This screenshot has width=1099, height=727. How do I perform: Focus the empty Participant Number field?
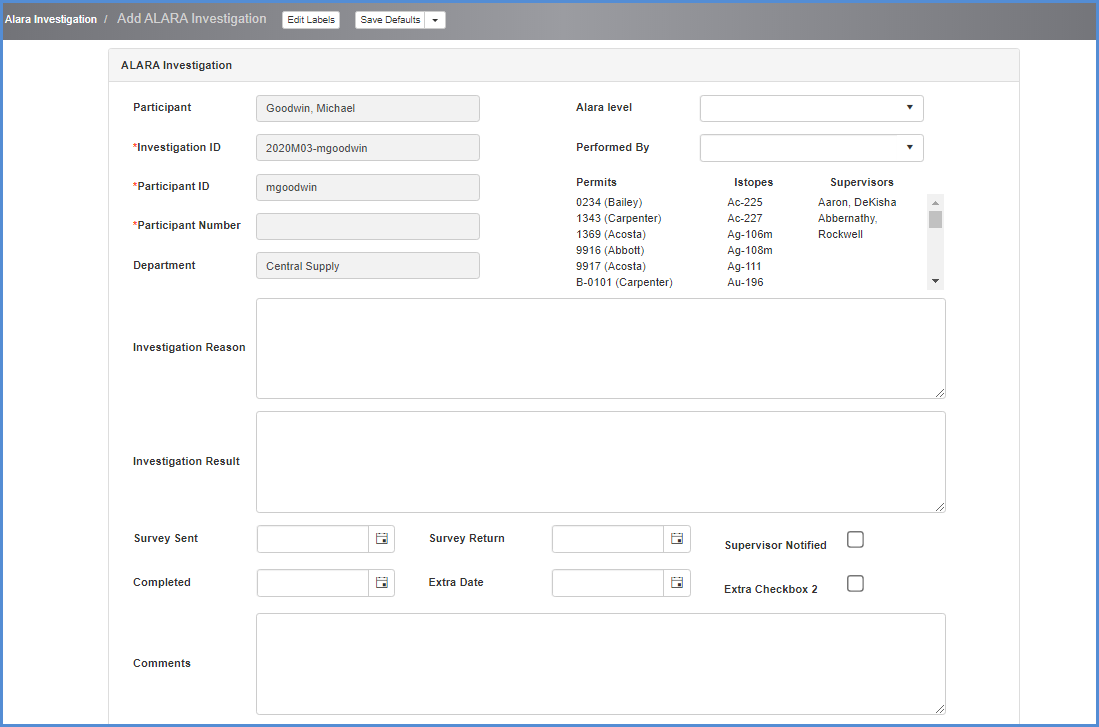(368, 226)
